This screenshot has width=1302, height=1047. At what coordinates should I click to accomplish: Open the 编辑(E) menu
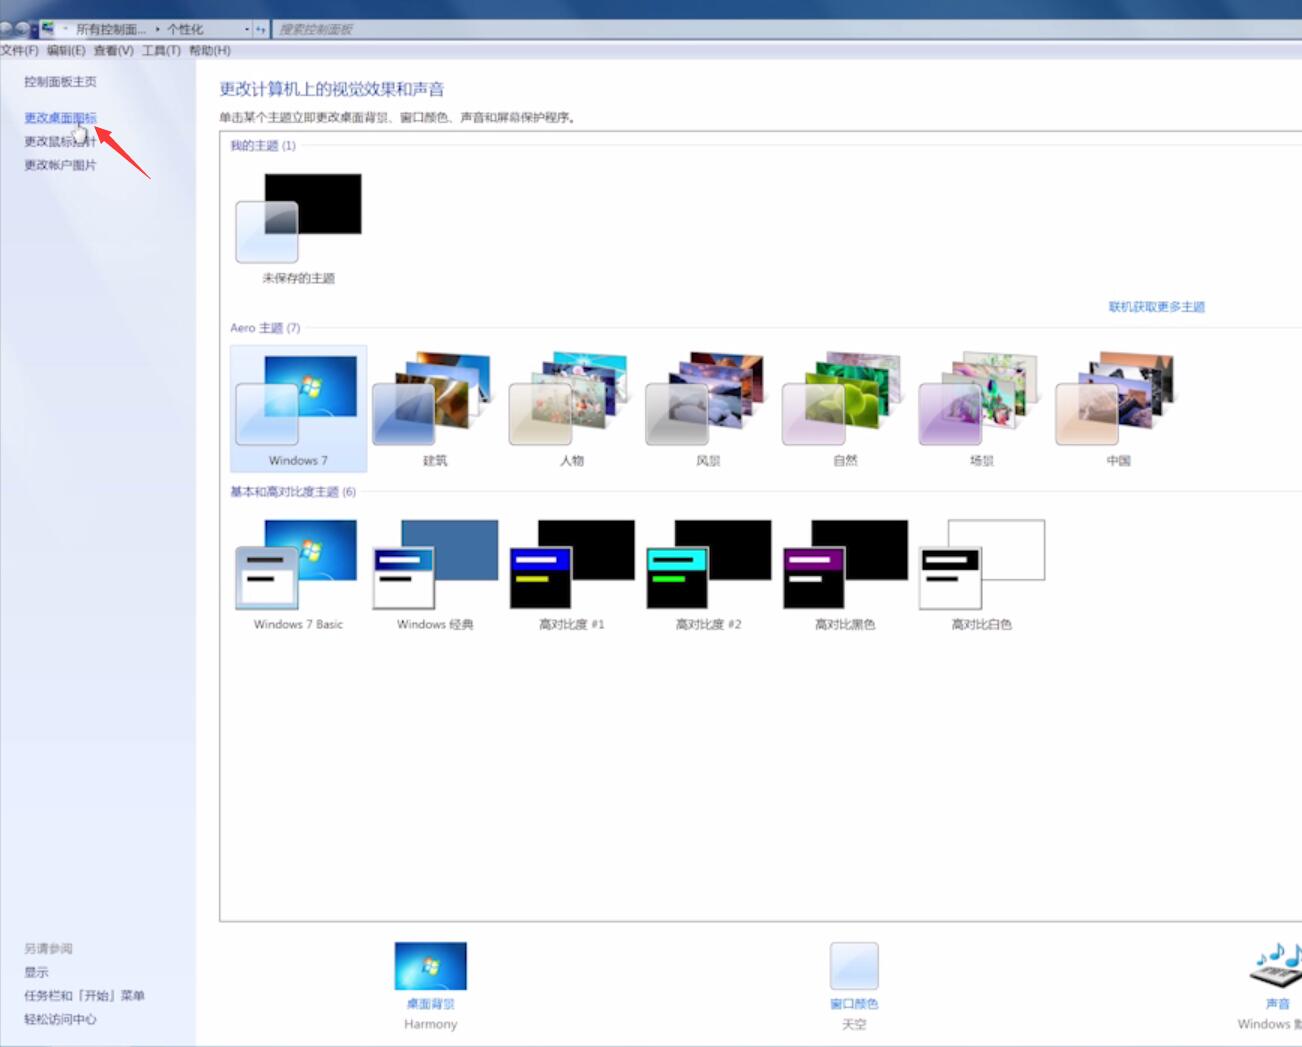coord(66,50)
